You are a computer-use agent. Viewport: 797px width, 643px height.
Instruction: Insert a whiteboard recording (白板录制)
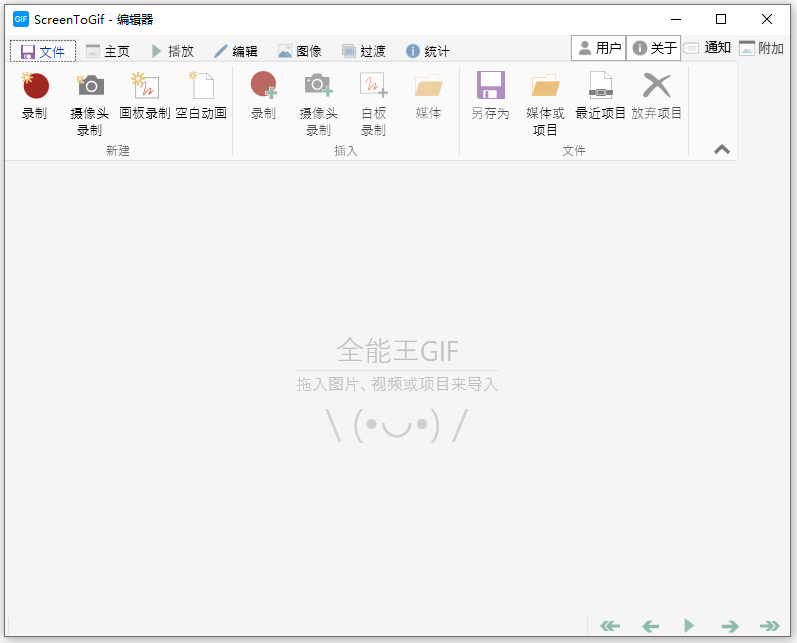coord(374,104)
